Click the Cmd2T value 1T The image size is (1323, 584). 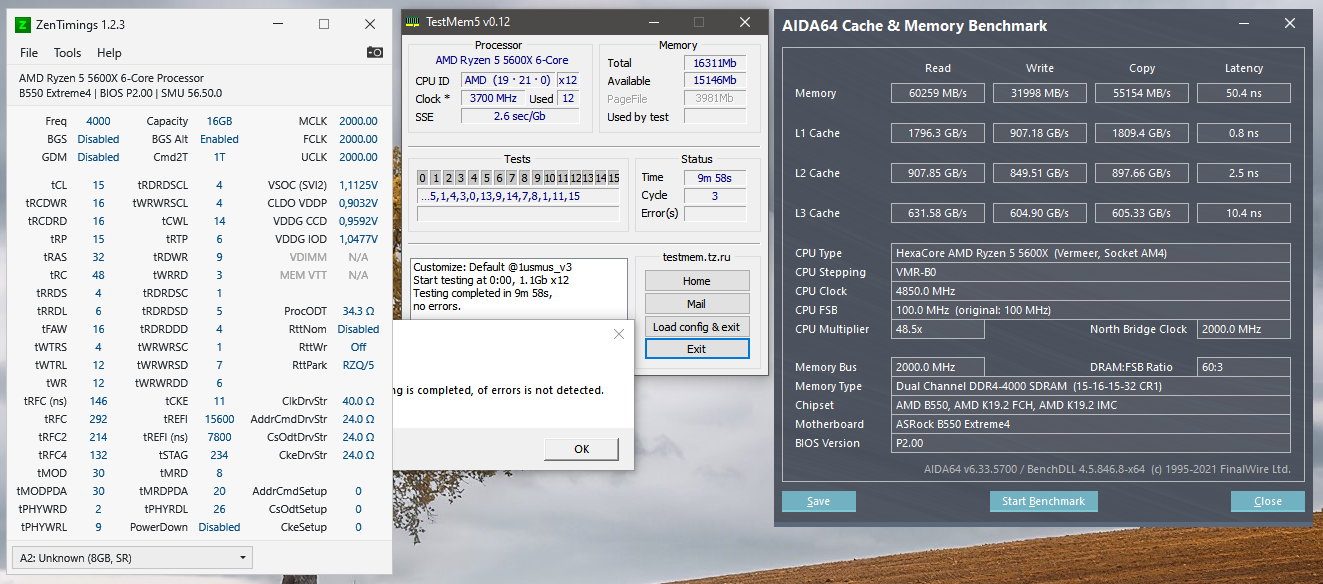[219, 157]
